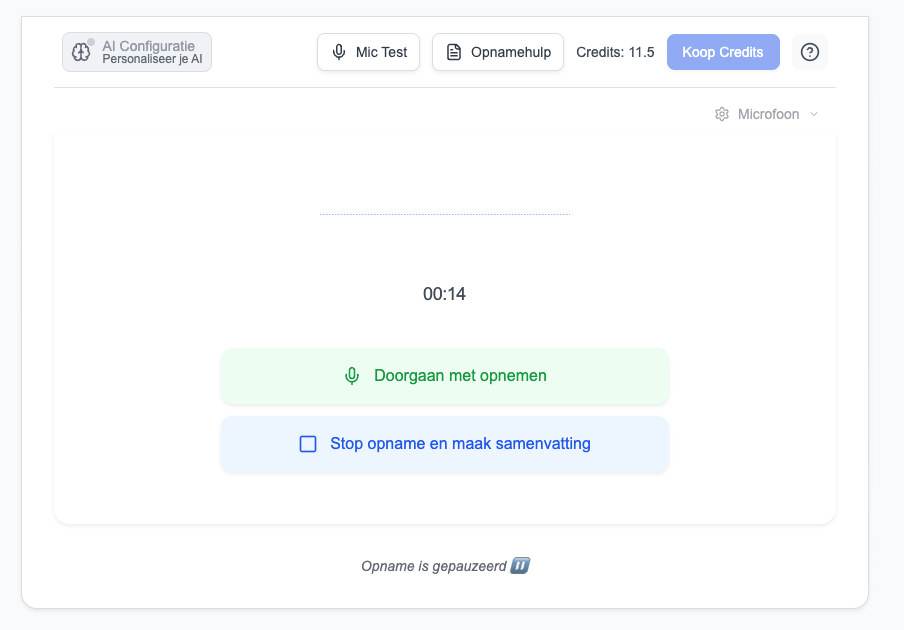Open the Microfoon settings label

768,114
